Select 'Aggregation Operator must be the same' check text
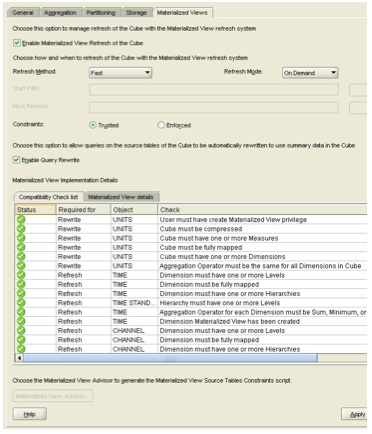This screenshot has height=434, width=372. (x=260, y=266)
